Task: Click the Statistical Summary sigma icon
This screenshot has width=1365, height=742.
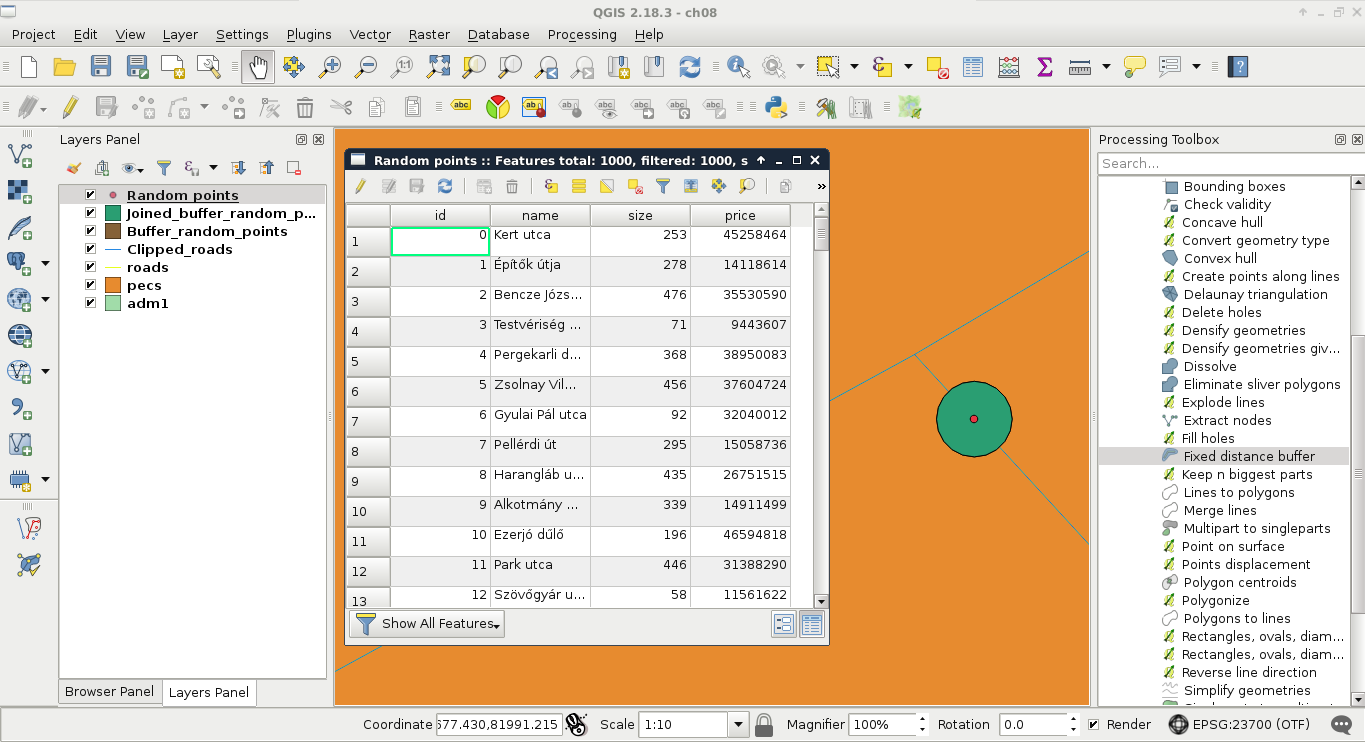Action: click(x=1045, y=67)
